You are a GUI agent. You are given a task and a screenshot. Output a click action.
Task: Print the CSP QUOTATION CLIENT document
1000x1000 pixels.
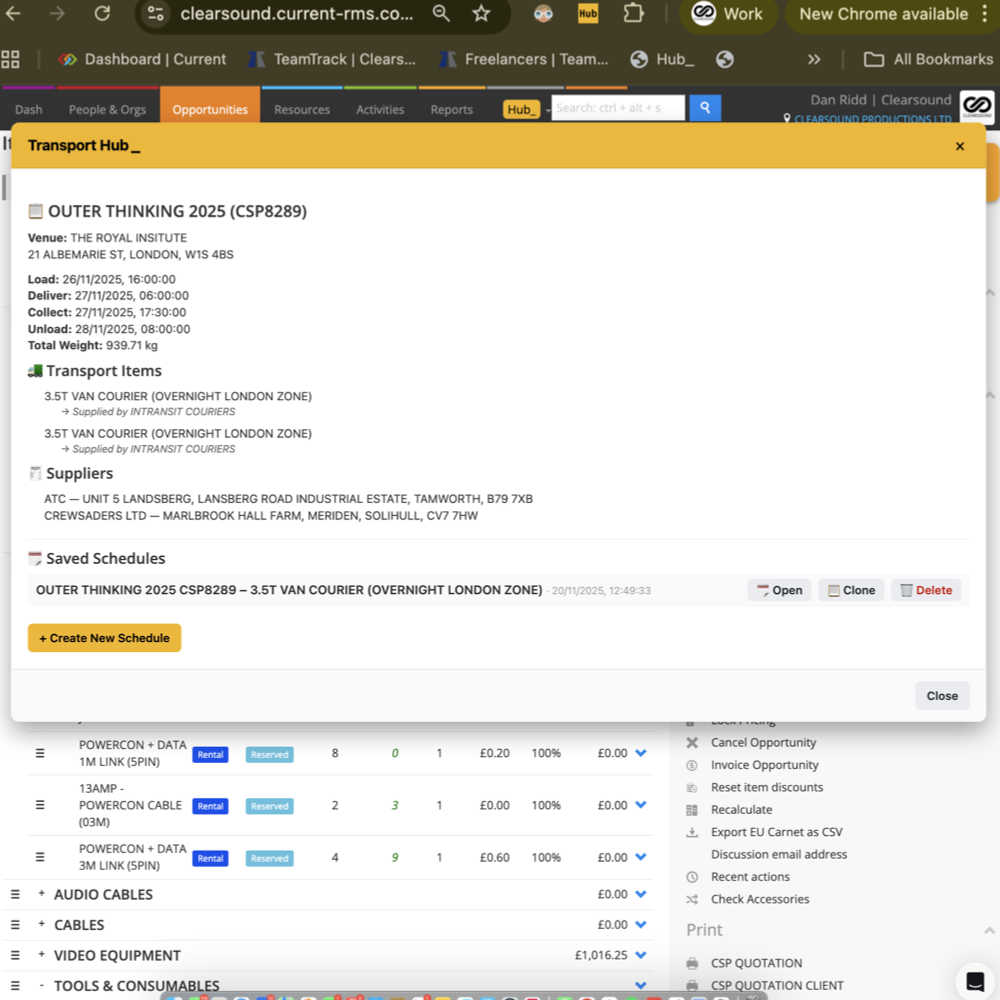coord(777,985)
